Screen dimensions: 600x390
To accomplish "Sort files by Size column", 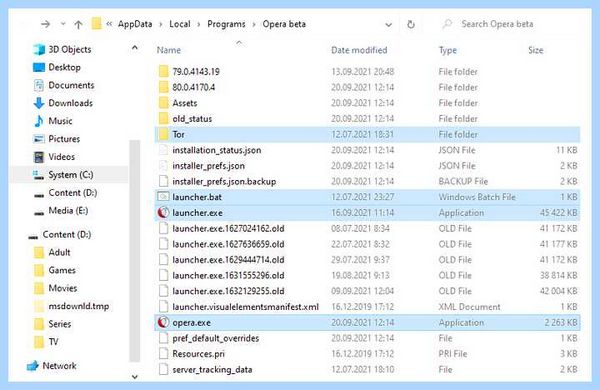I will [536, 50].
